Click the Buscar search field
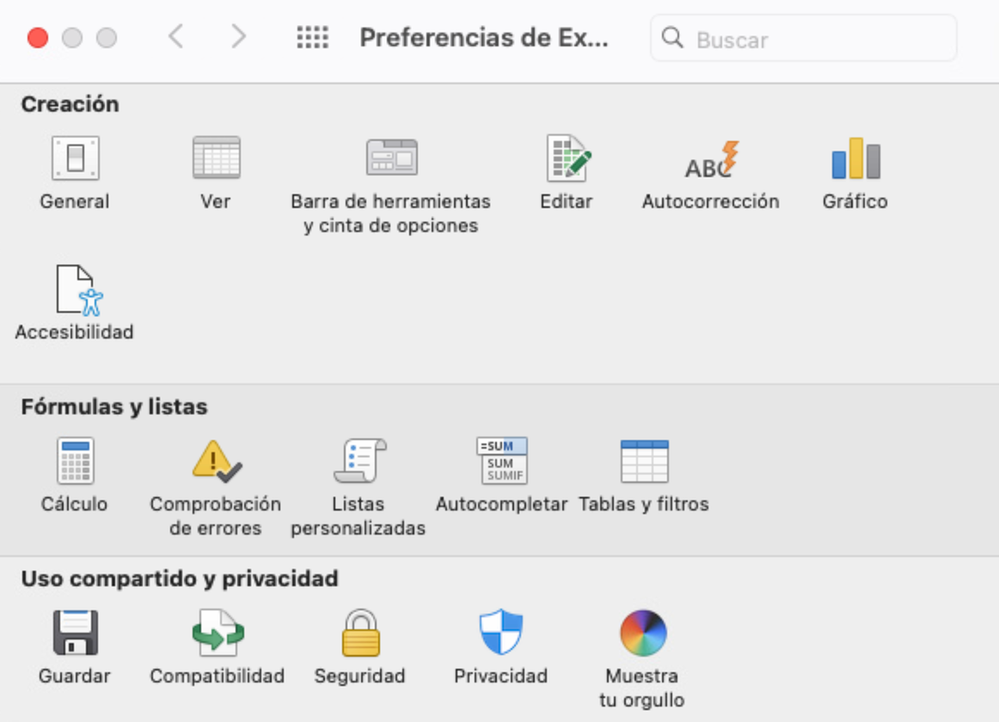The width and height of the screenshot is (999, 722). 803,38
